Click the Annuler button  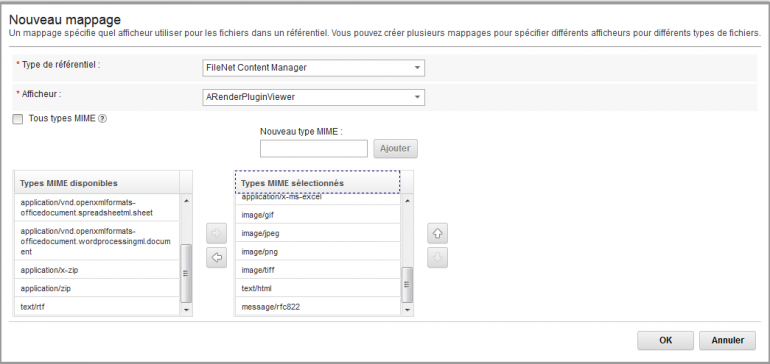coord(727,340)
